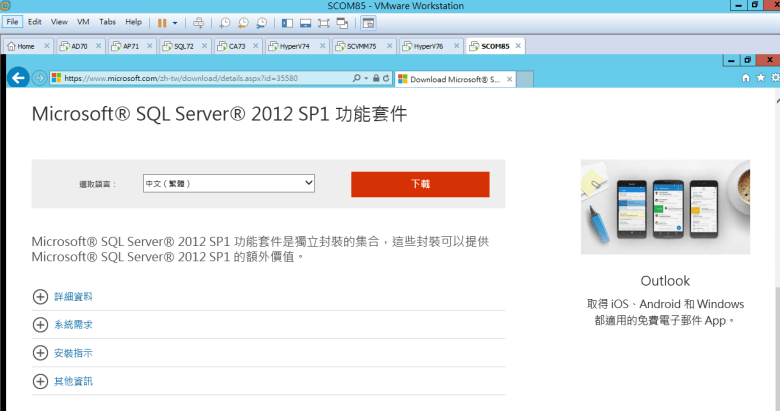Open the language selection dropdown
This screenshot has width=780, height=411.
[x=228, y=184]
